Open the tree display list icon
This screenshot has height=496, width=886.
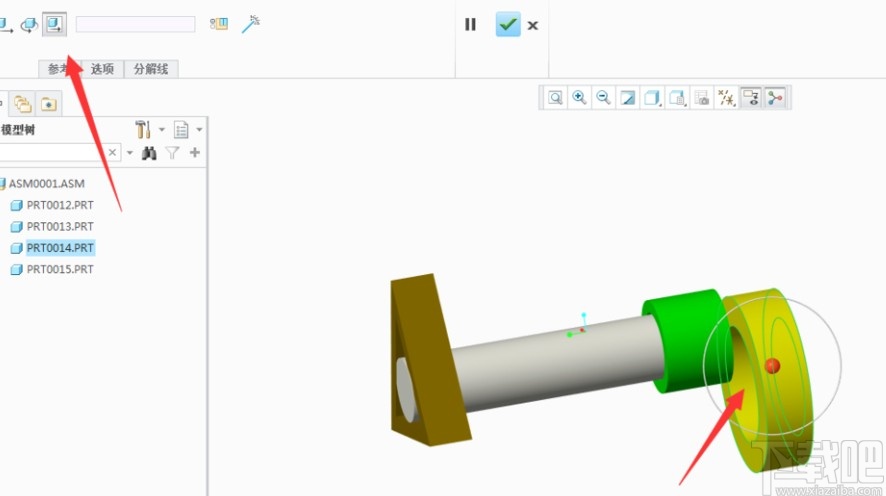[181, 129]
